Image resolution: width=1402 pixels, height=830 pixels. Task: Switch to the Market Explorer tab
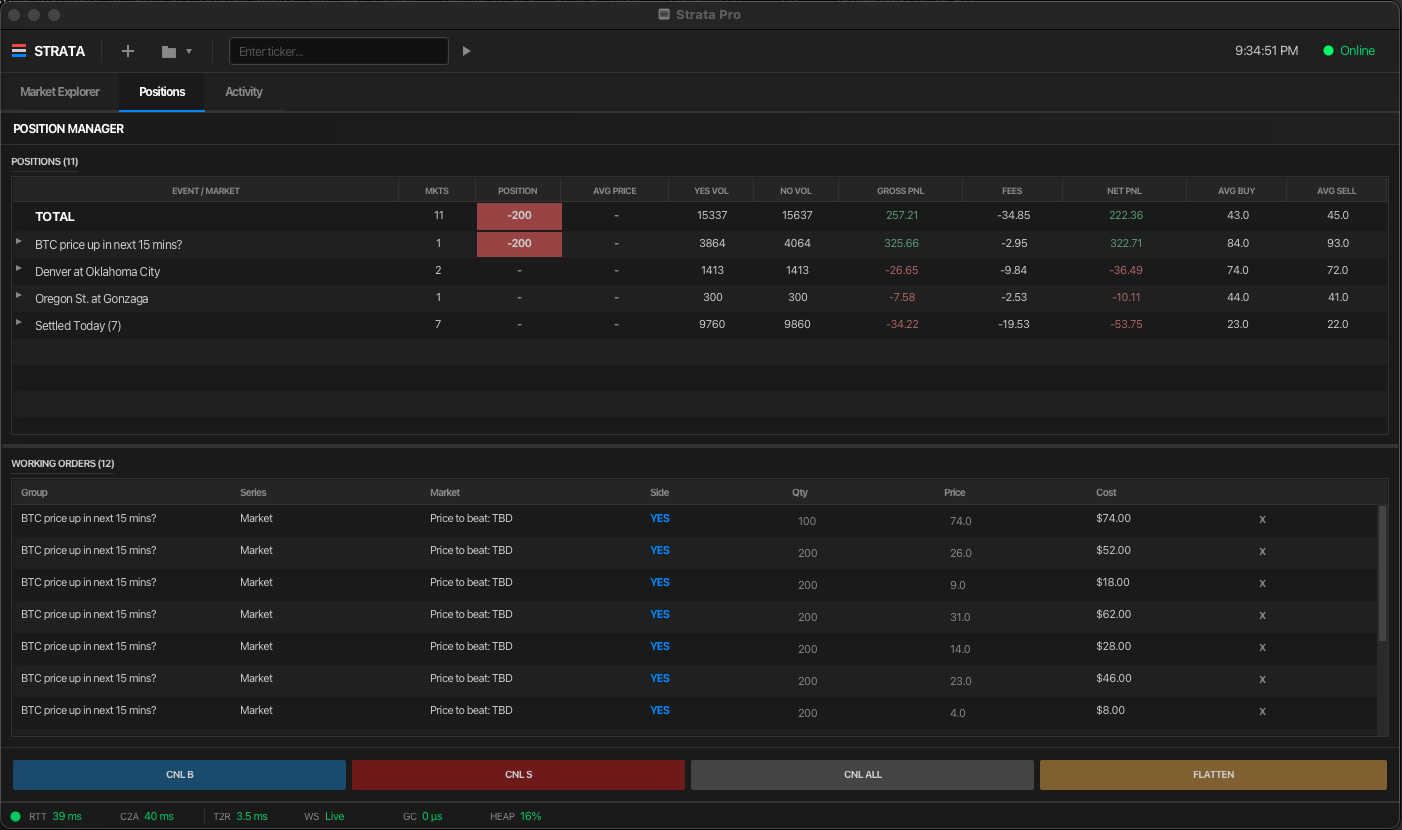tap(59, 91)
